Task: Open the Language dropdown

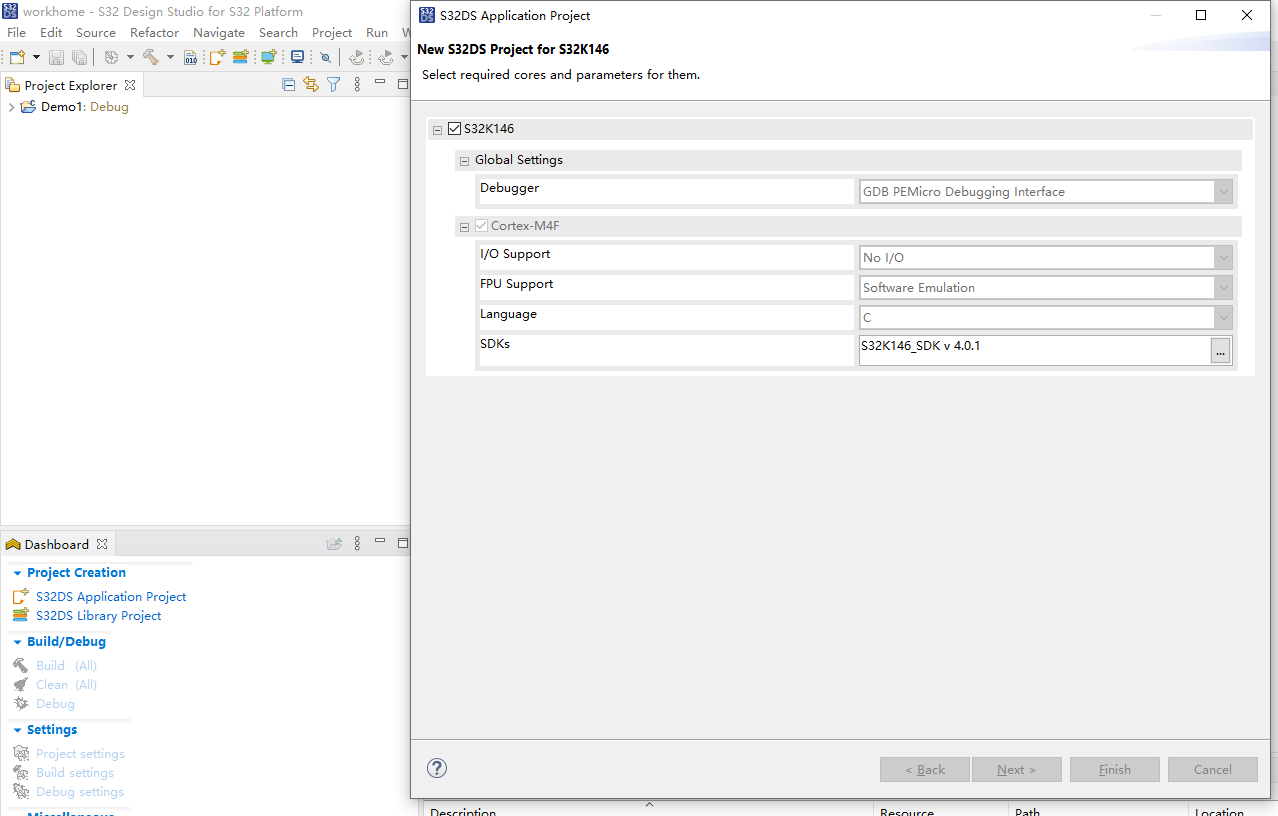Action: pyautogui.click(x=1223, y=317)
